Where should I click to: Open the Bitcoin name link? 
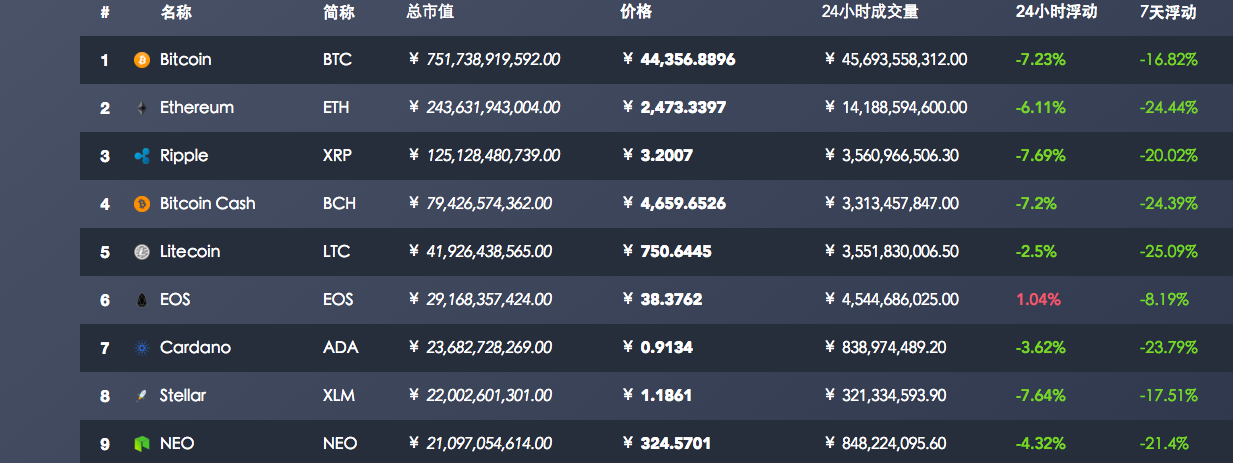click(186, 60)
